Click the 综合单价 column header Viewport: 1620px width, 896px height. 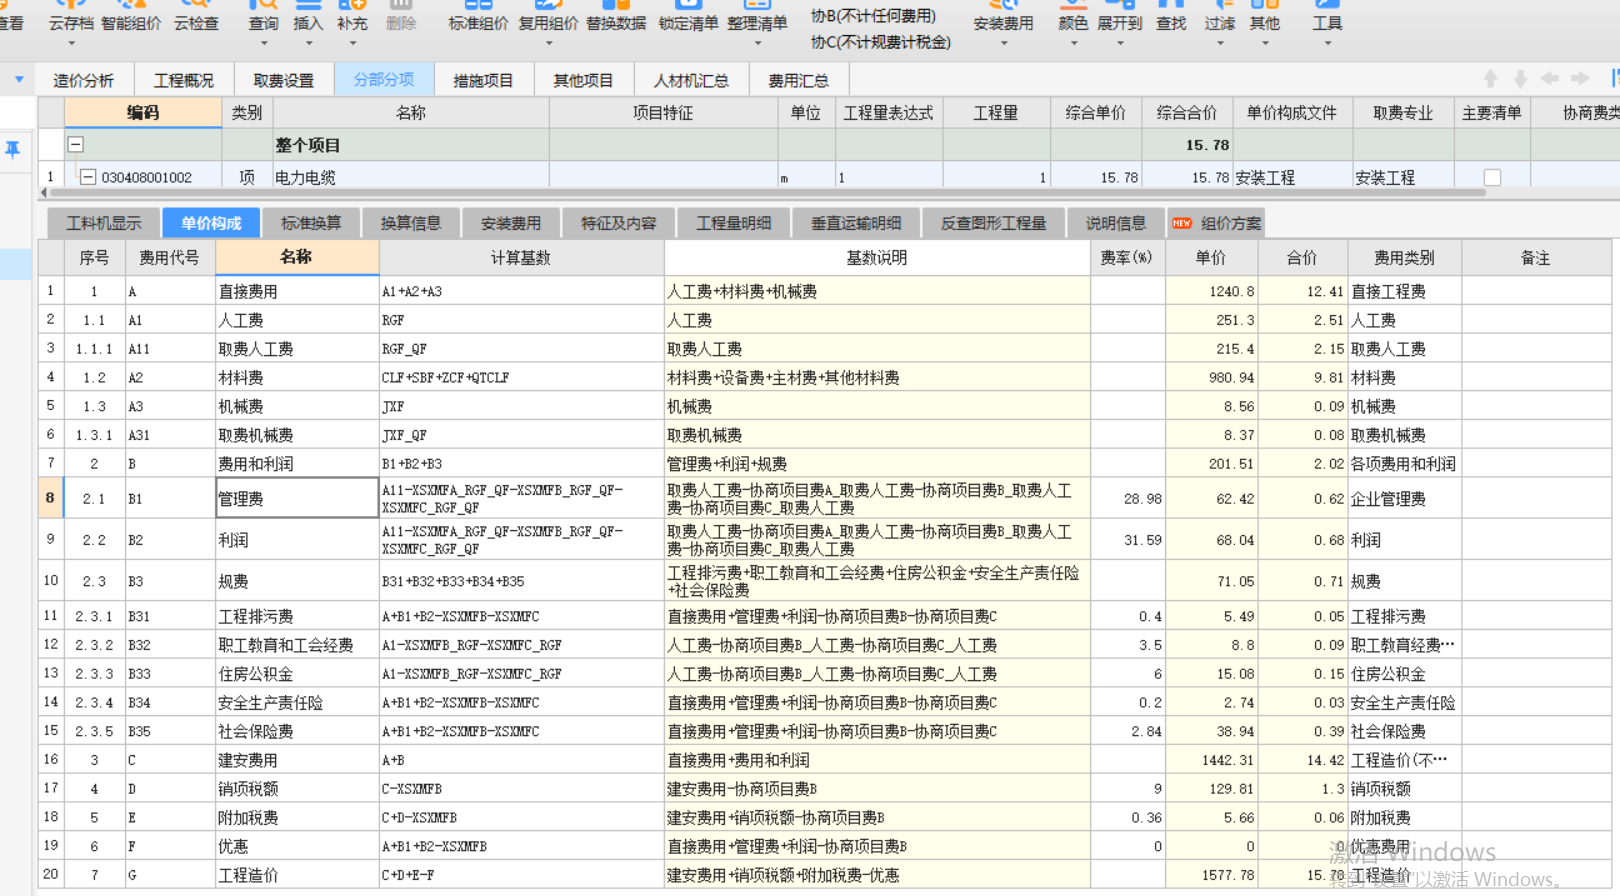coord(1096,113)
